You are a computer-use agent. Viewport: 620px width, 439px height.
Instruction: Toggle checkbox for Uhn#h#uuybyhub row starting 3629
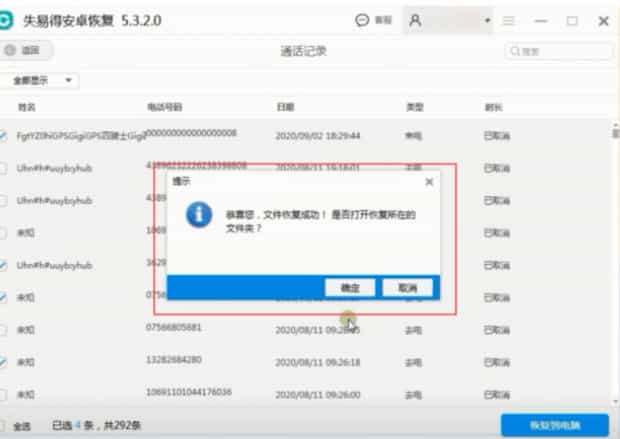coord(3,265)
